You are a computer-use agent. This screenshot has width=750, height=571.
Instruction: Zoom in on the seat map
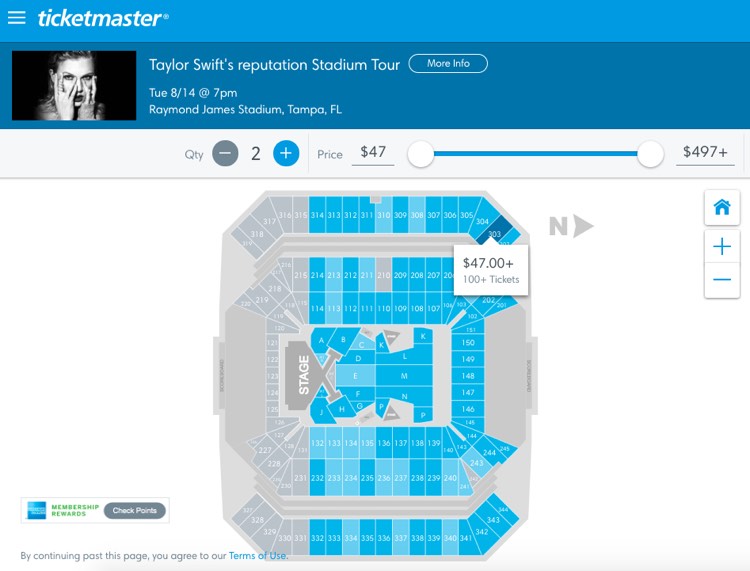click(722, 247)
